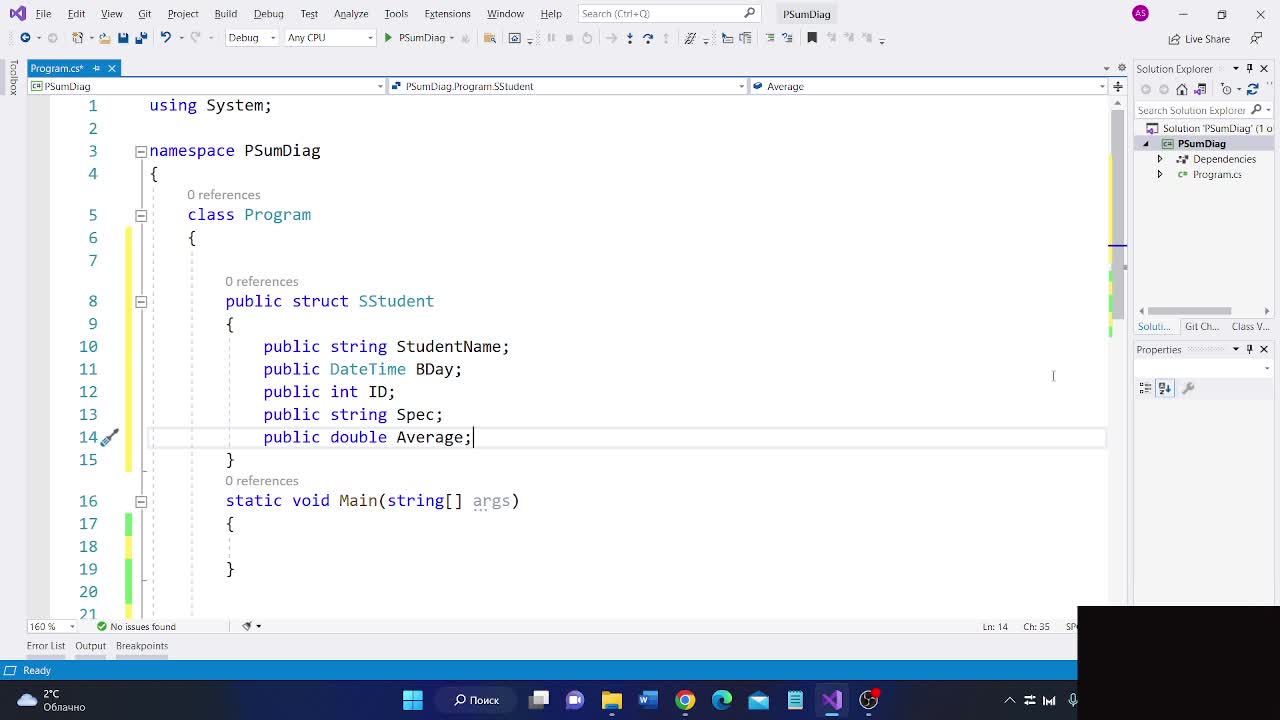
Task: Switch to the Error List tab
Action: click(45, 646)
